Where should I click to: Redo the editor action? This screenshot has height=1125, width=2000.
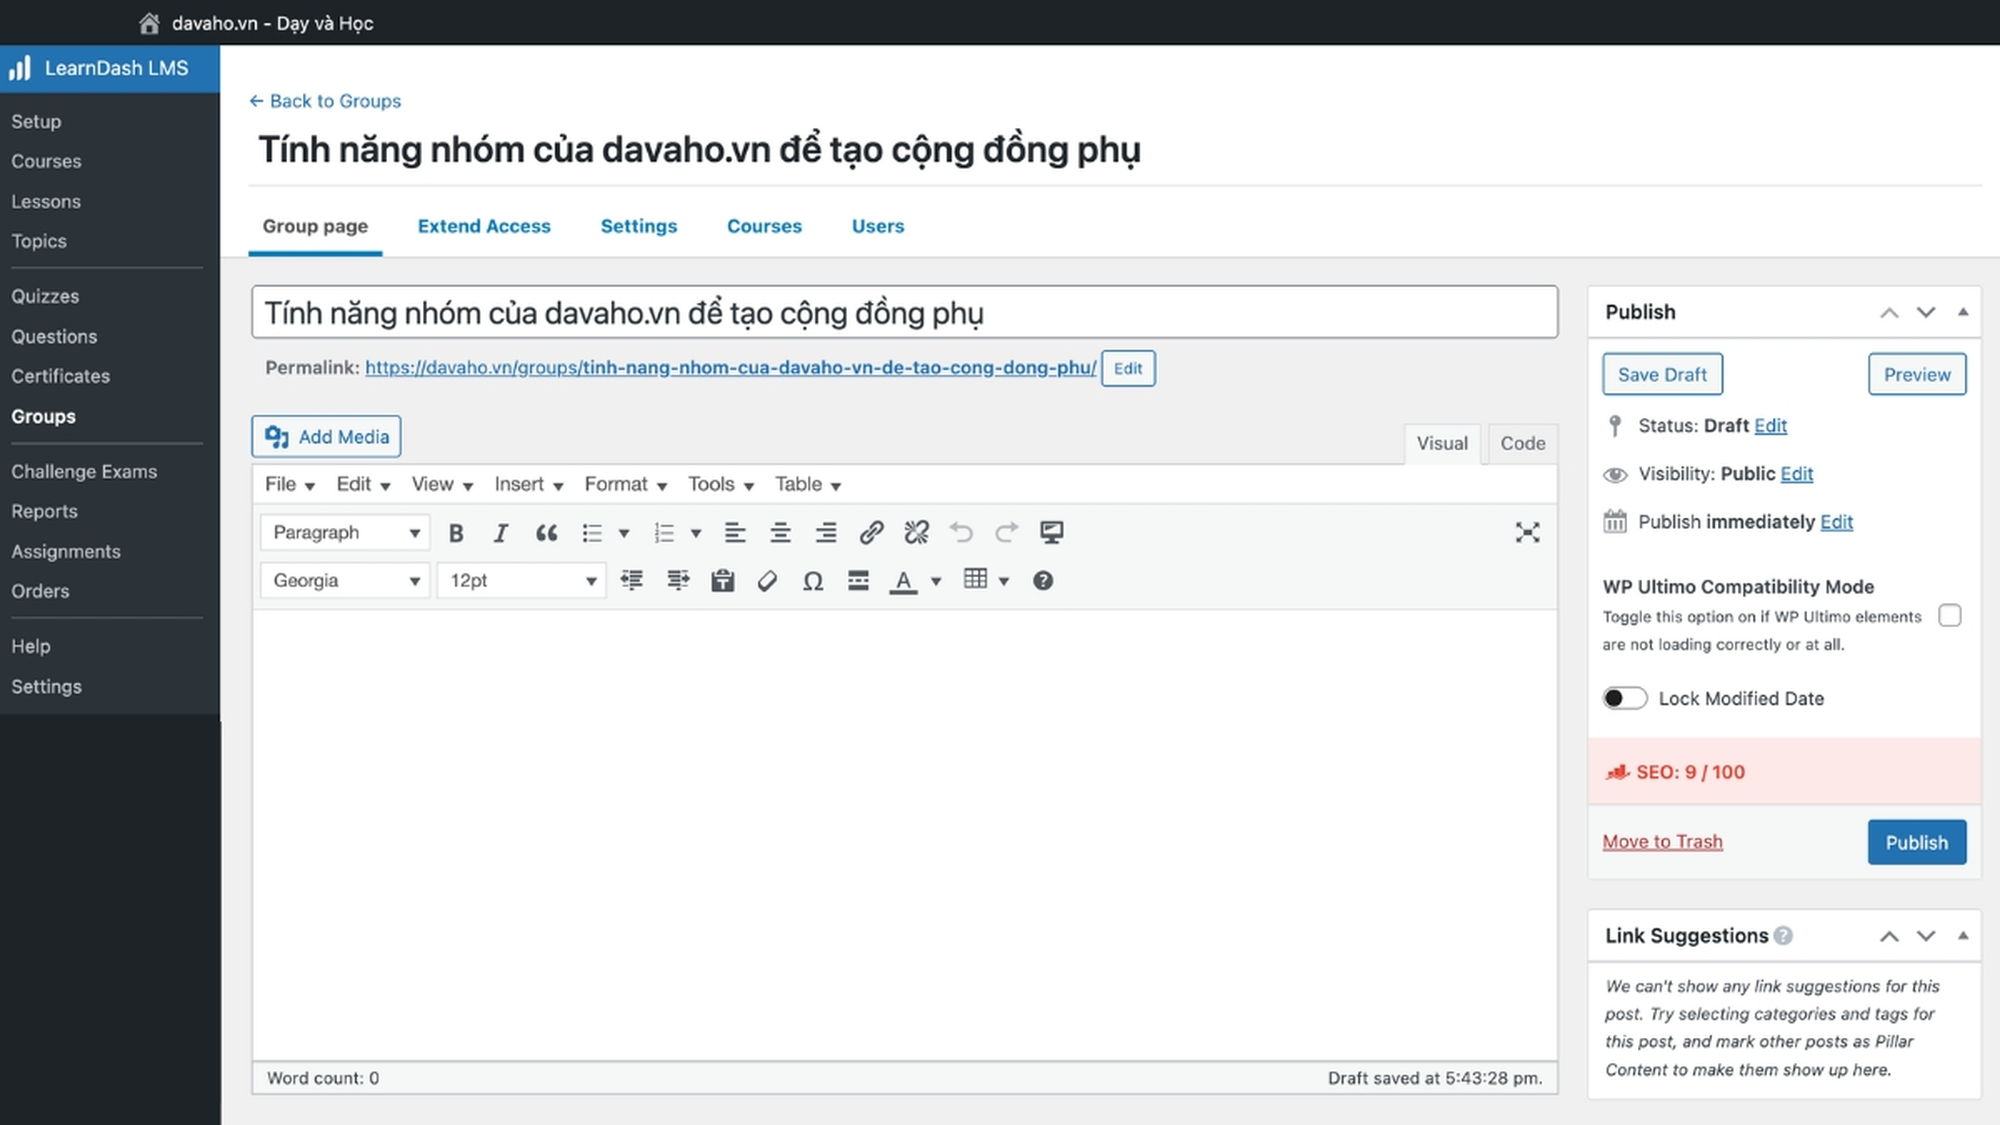pyautogui.click(x=1006, y=533)
